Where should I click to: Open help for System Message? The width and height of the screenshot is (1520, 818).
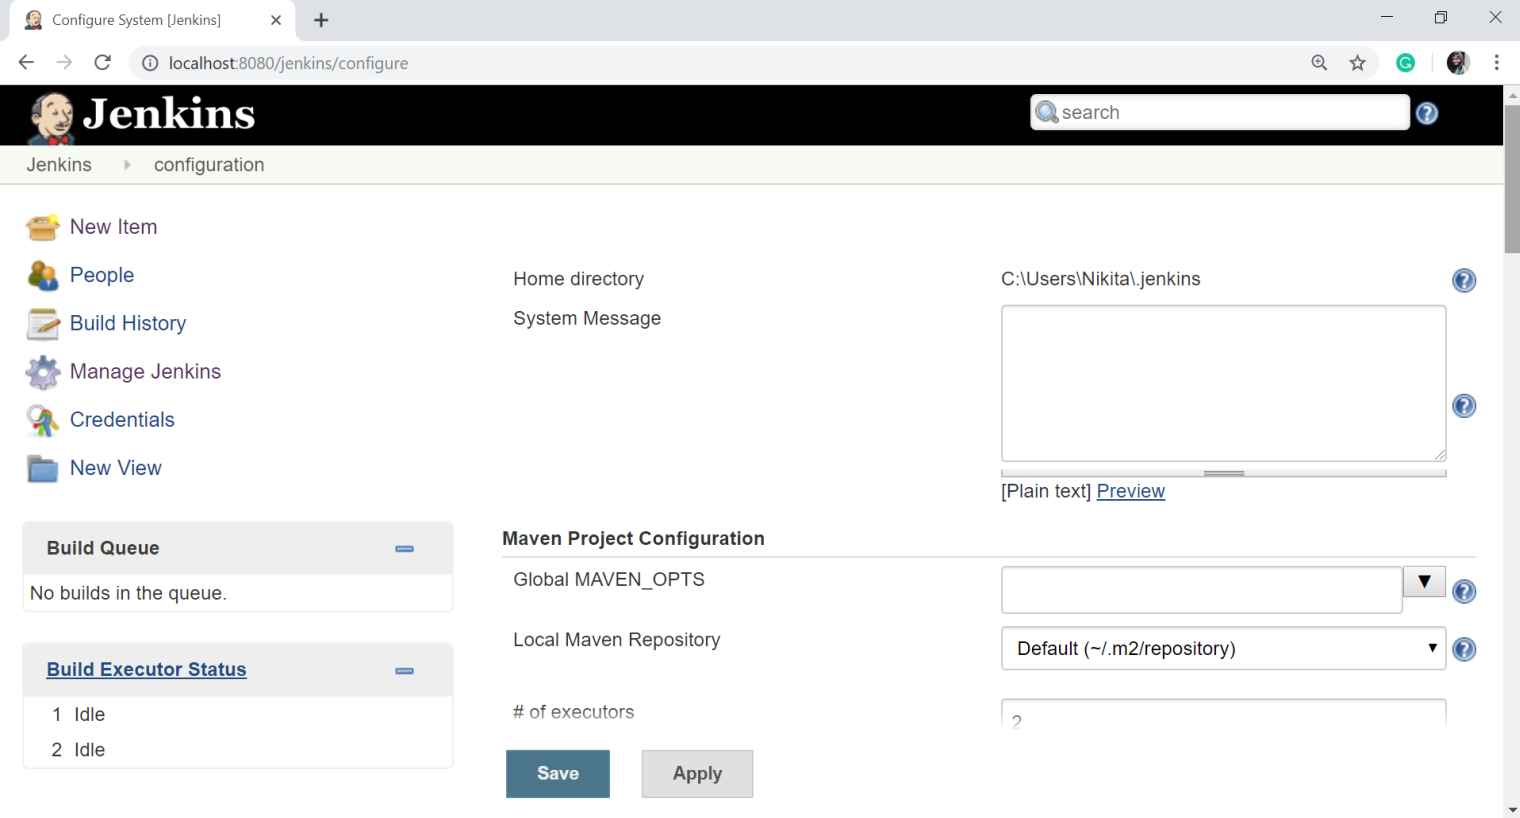pyautogui.click(x=1464, y=405)
